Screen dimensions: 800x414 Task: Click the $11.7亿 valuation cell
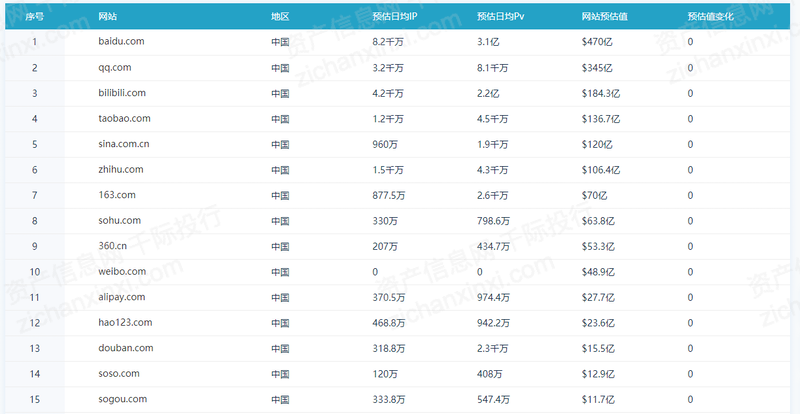[x=598, y=400]
